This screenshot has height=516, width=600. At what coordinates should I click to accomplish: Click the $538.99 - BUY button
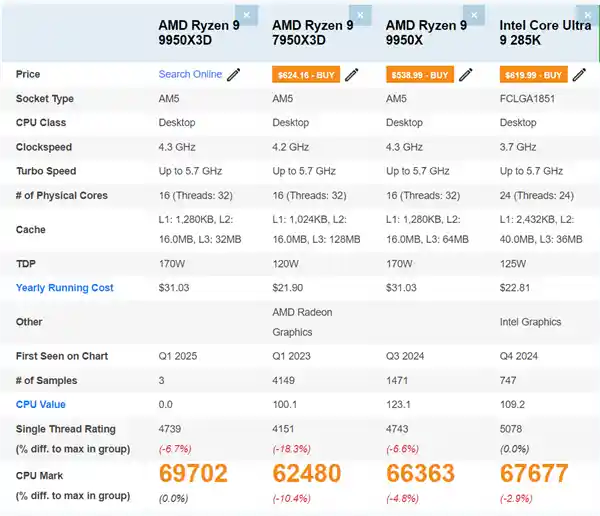(x=420, y=75)
